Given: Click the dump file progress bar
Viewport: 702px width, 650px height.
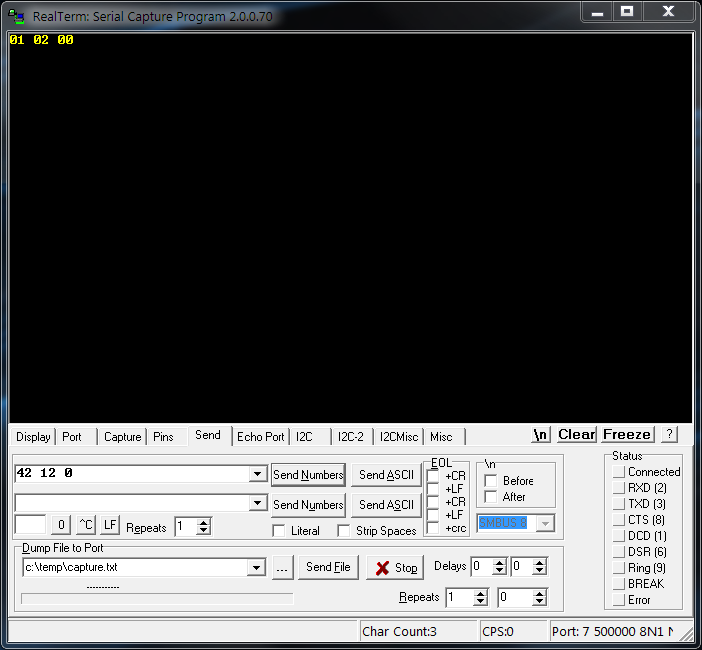Looking at the screenshot, I should tap(157, 599).
